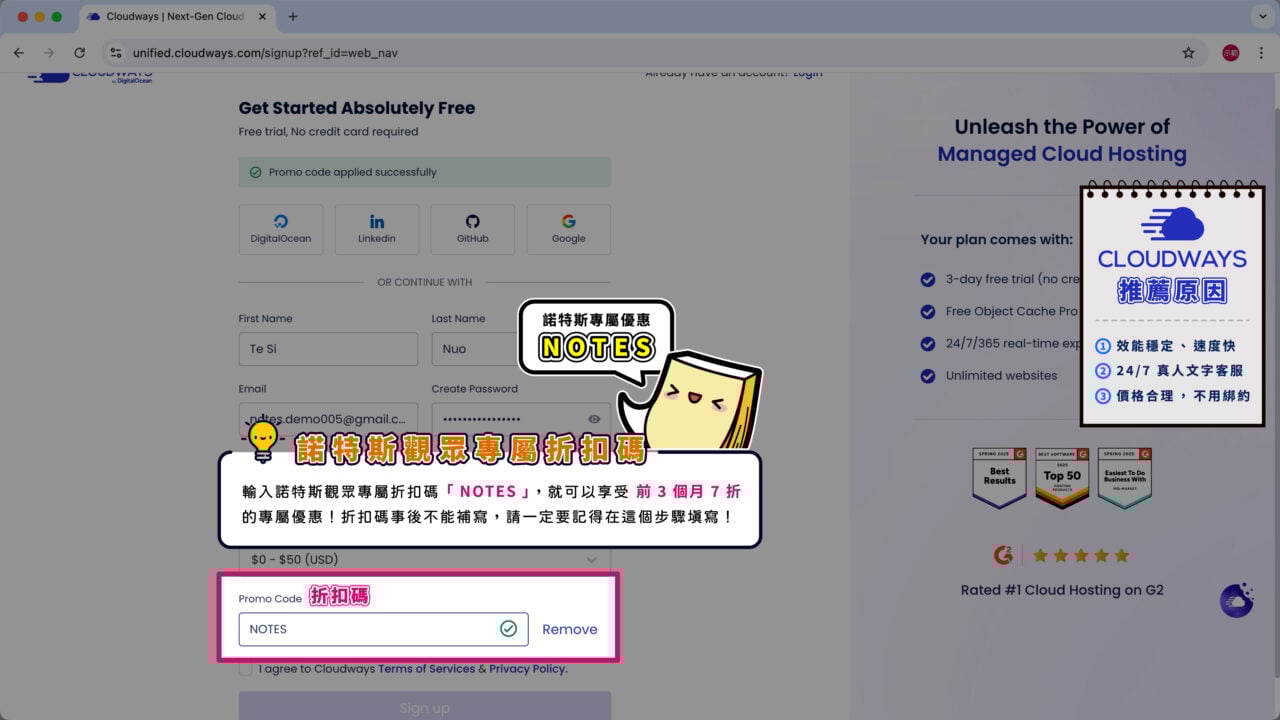This screenshot has width=1280, height=720.
Task: Open a new browser tab with the plus button
Action: click(290, 16)
